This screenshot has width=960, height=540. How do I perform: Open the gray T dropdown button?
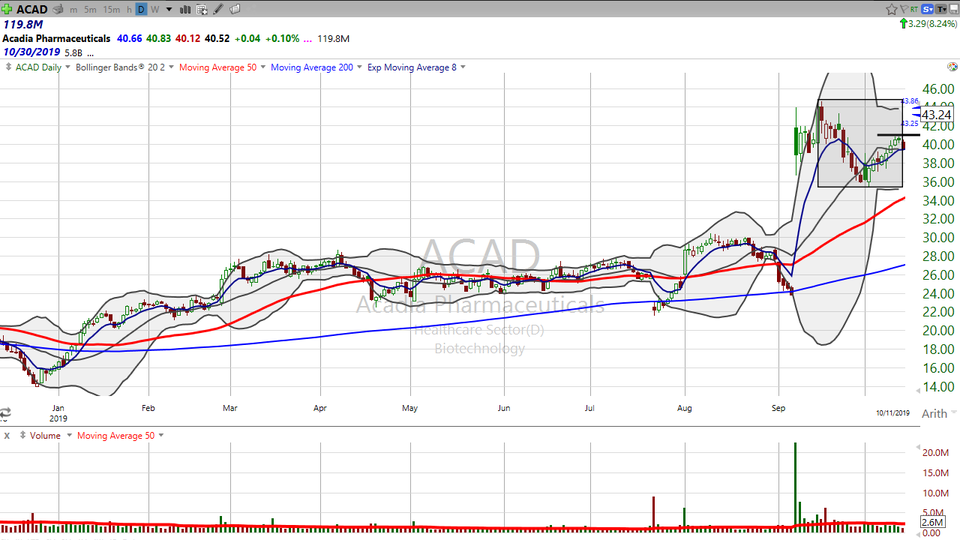pyautogui.click(x=941, y=9)
